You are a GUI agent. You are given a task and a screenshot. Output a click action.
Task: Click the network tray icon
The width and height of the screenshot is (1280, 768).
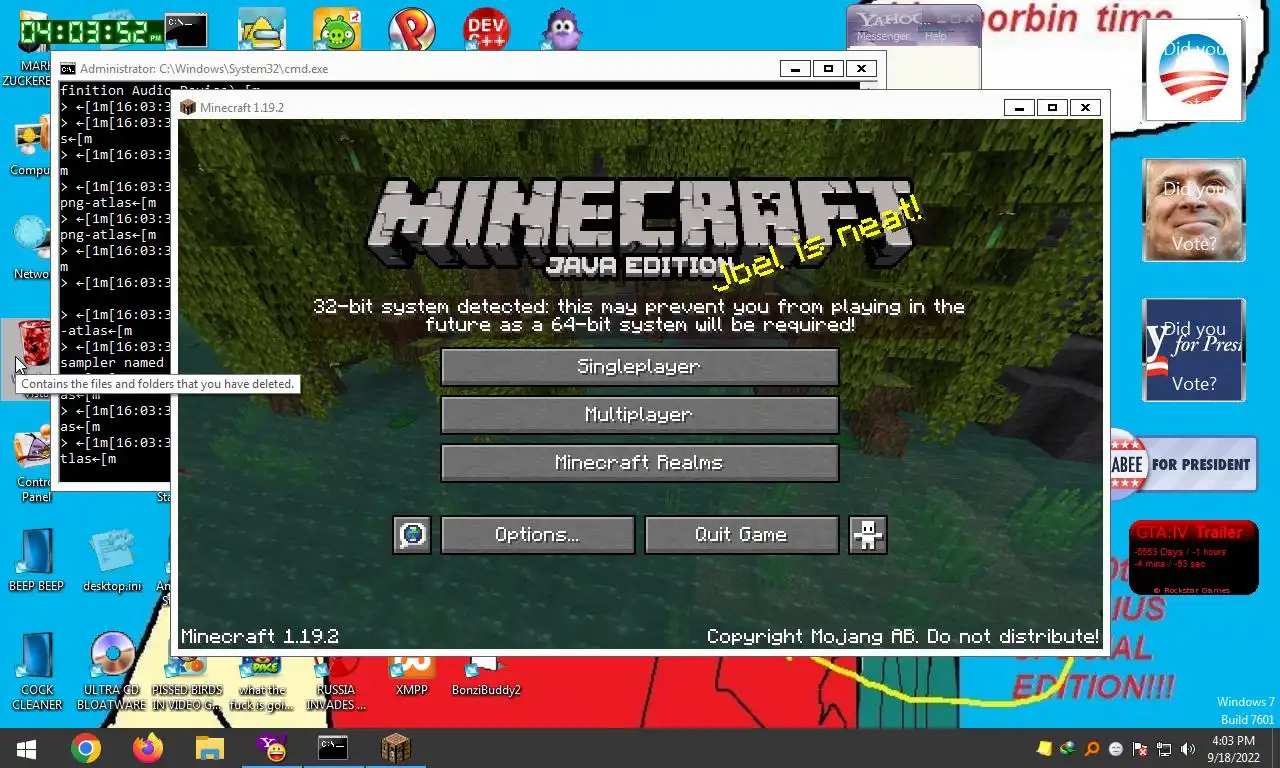(1164, 749)
